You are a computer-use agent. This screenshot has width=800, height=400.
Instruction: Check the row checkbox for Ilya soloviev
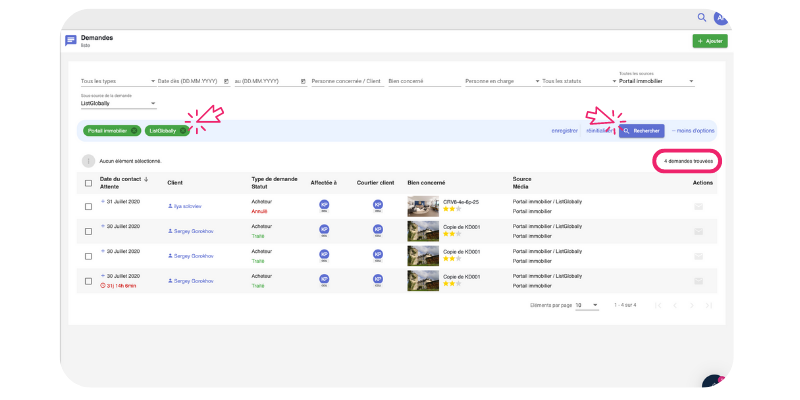click(88, 205)
